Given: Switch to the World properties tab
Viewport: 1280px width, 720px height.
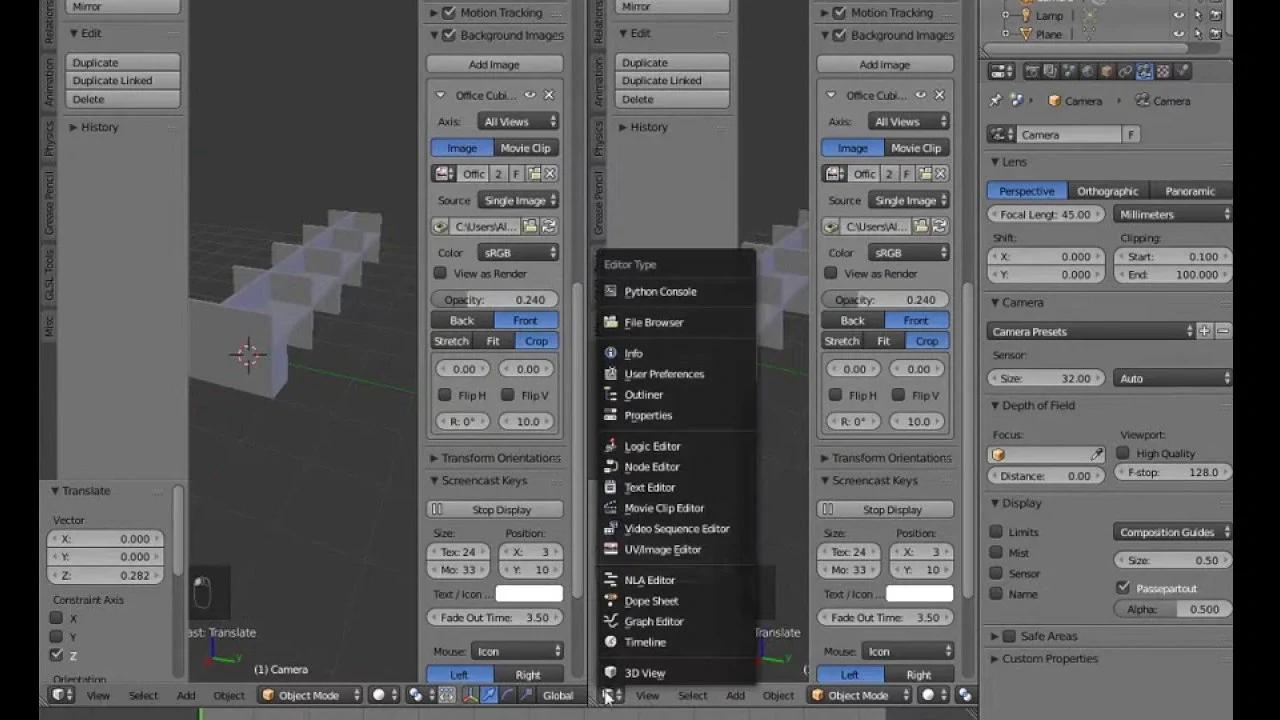Looking at the screenshot, I should click(1088, 71).
